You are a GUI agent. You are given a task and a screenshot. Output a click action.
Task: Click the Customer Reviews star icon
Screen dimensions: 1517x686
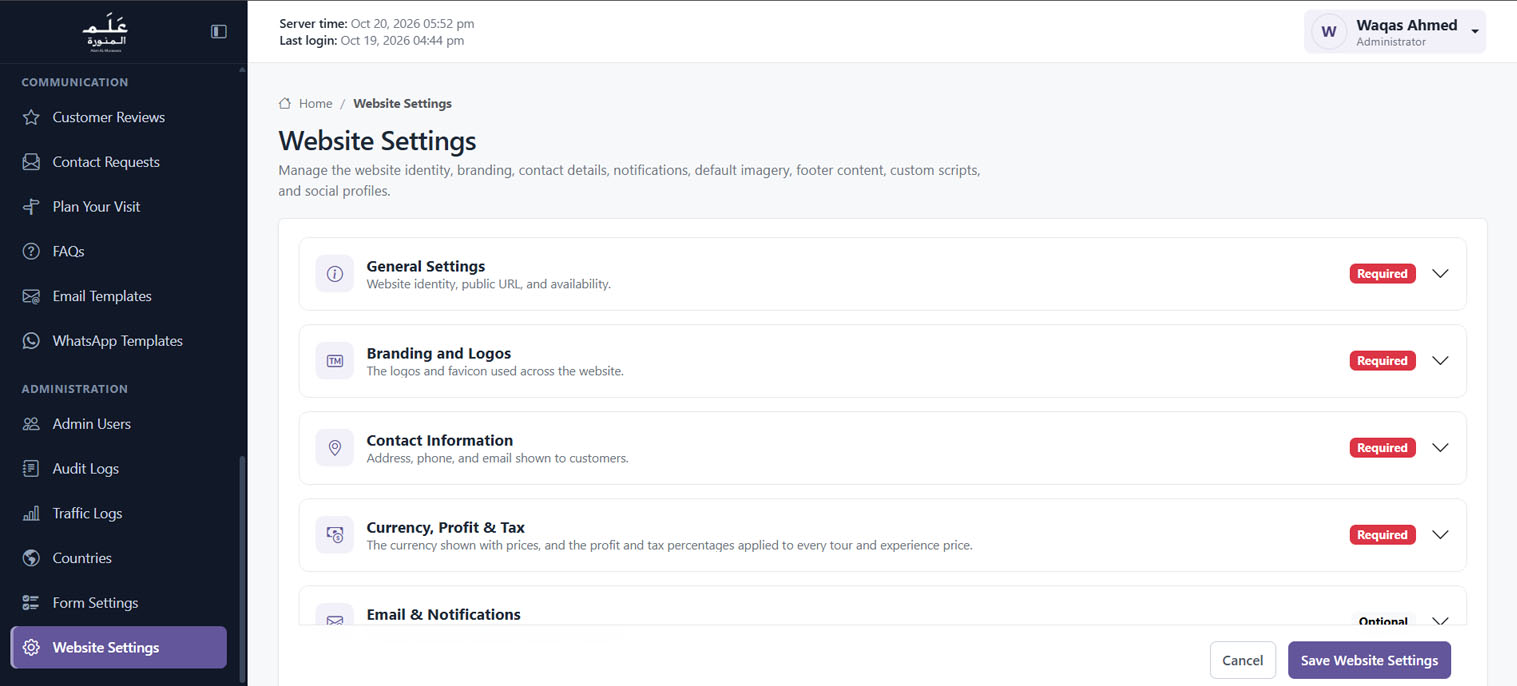tap(31, 117)
